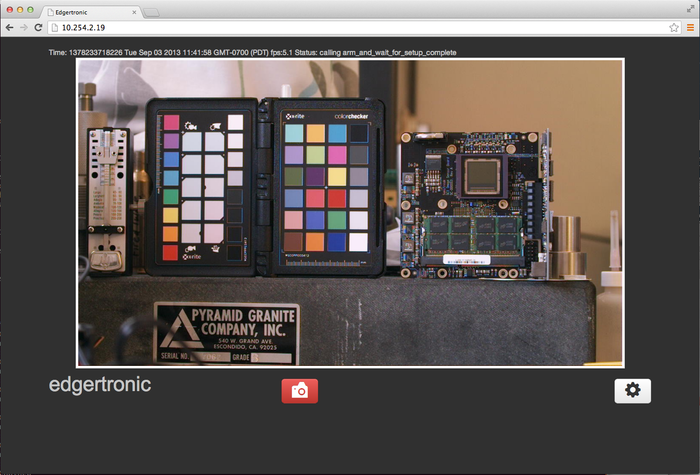This screenshot has width=700, height=475.
Task: Open camera settings via the gear button
Action: click(x=633, y=391)
